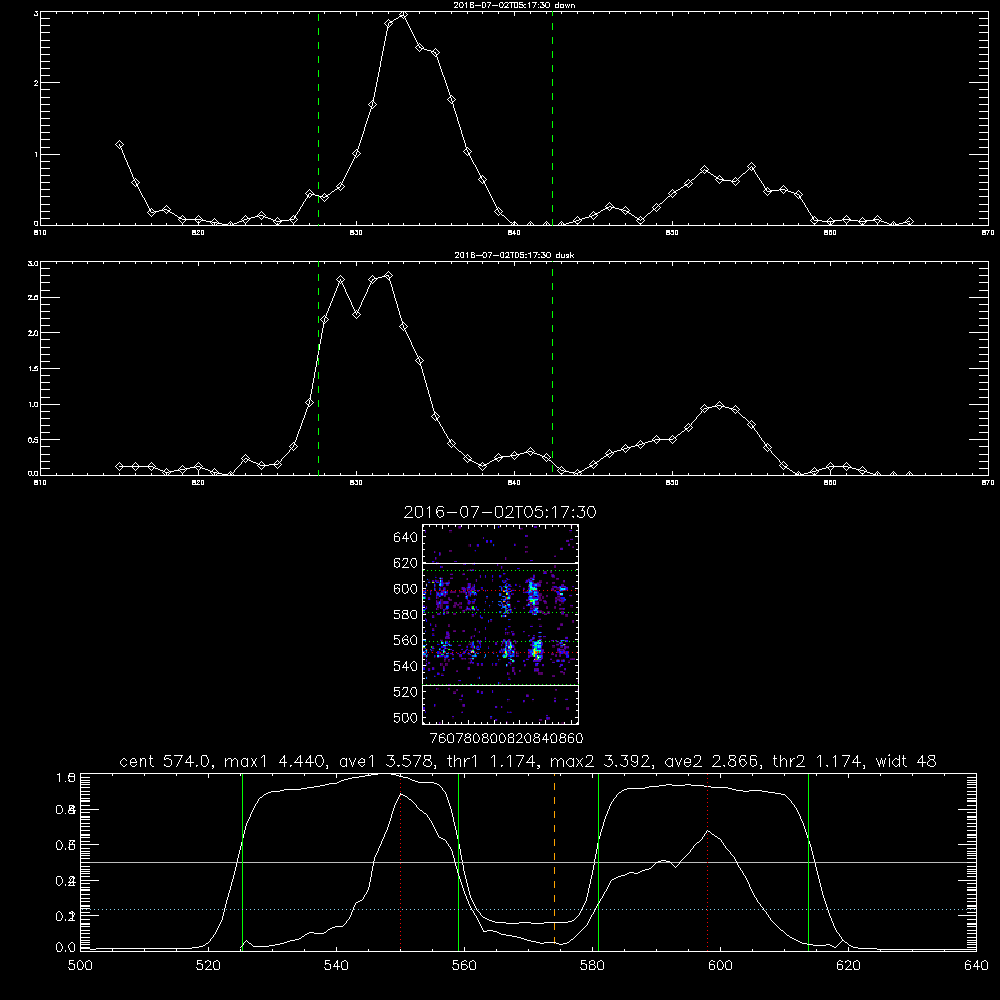Click the y-axis label '0.0' of the bottom plot
The width and height of the screenshot is (1000, 1000).
(66, 948)
